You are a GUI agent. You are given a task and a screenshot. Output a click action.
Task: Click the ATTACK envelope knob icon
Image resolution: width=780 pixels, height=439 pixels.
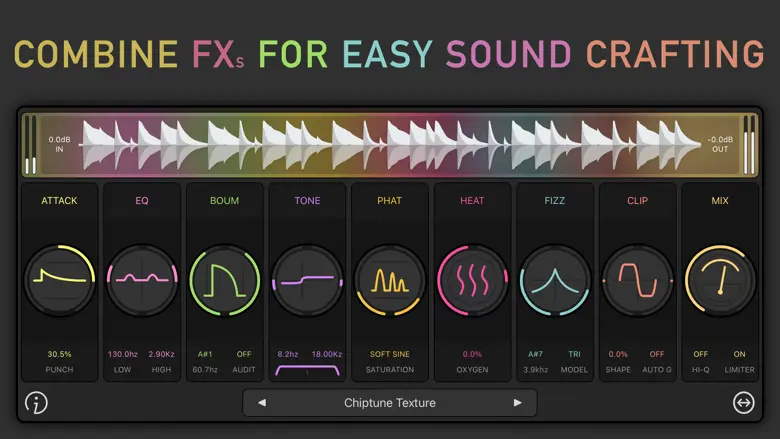(60, 280)
